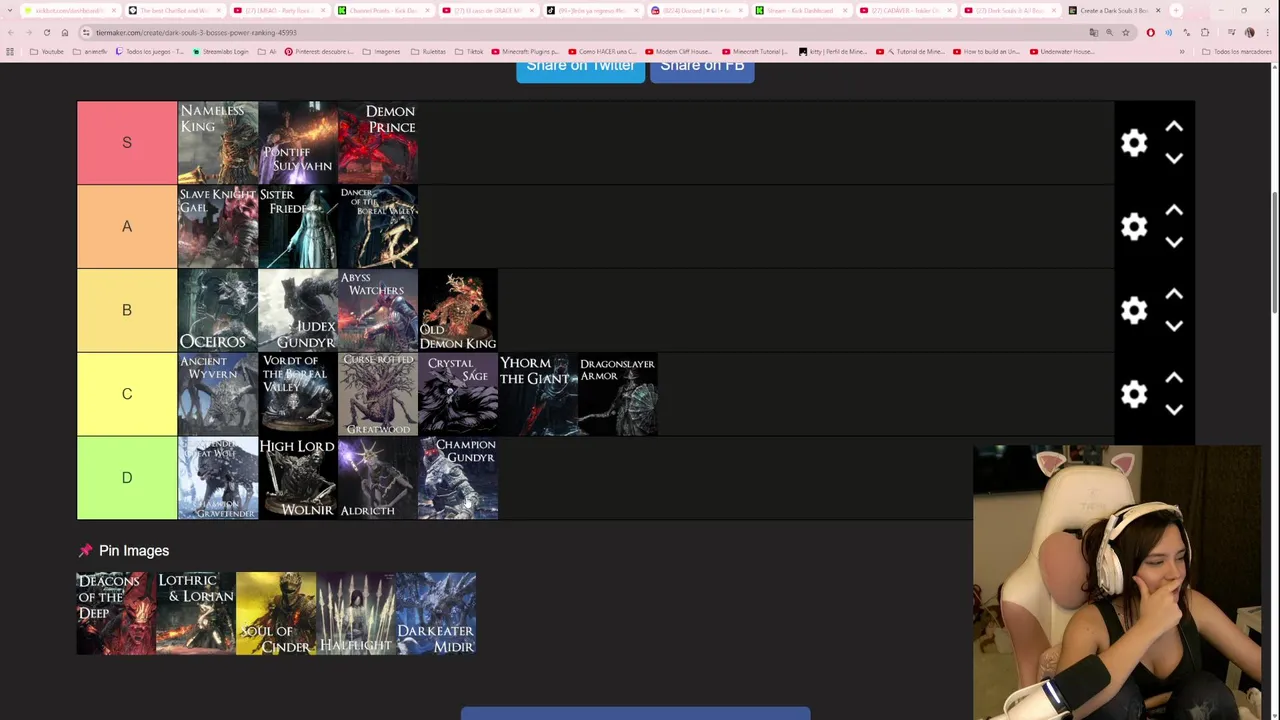Select Sister Friede boss image
Screen dimensions: 1280x720
[298, 227]
